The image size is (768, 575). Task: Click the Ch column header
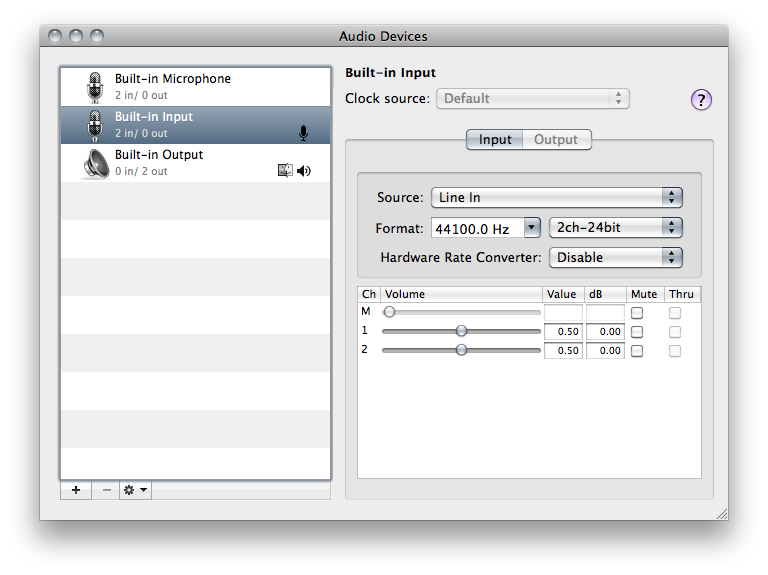[369, 294]
